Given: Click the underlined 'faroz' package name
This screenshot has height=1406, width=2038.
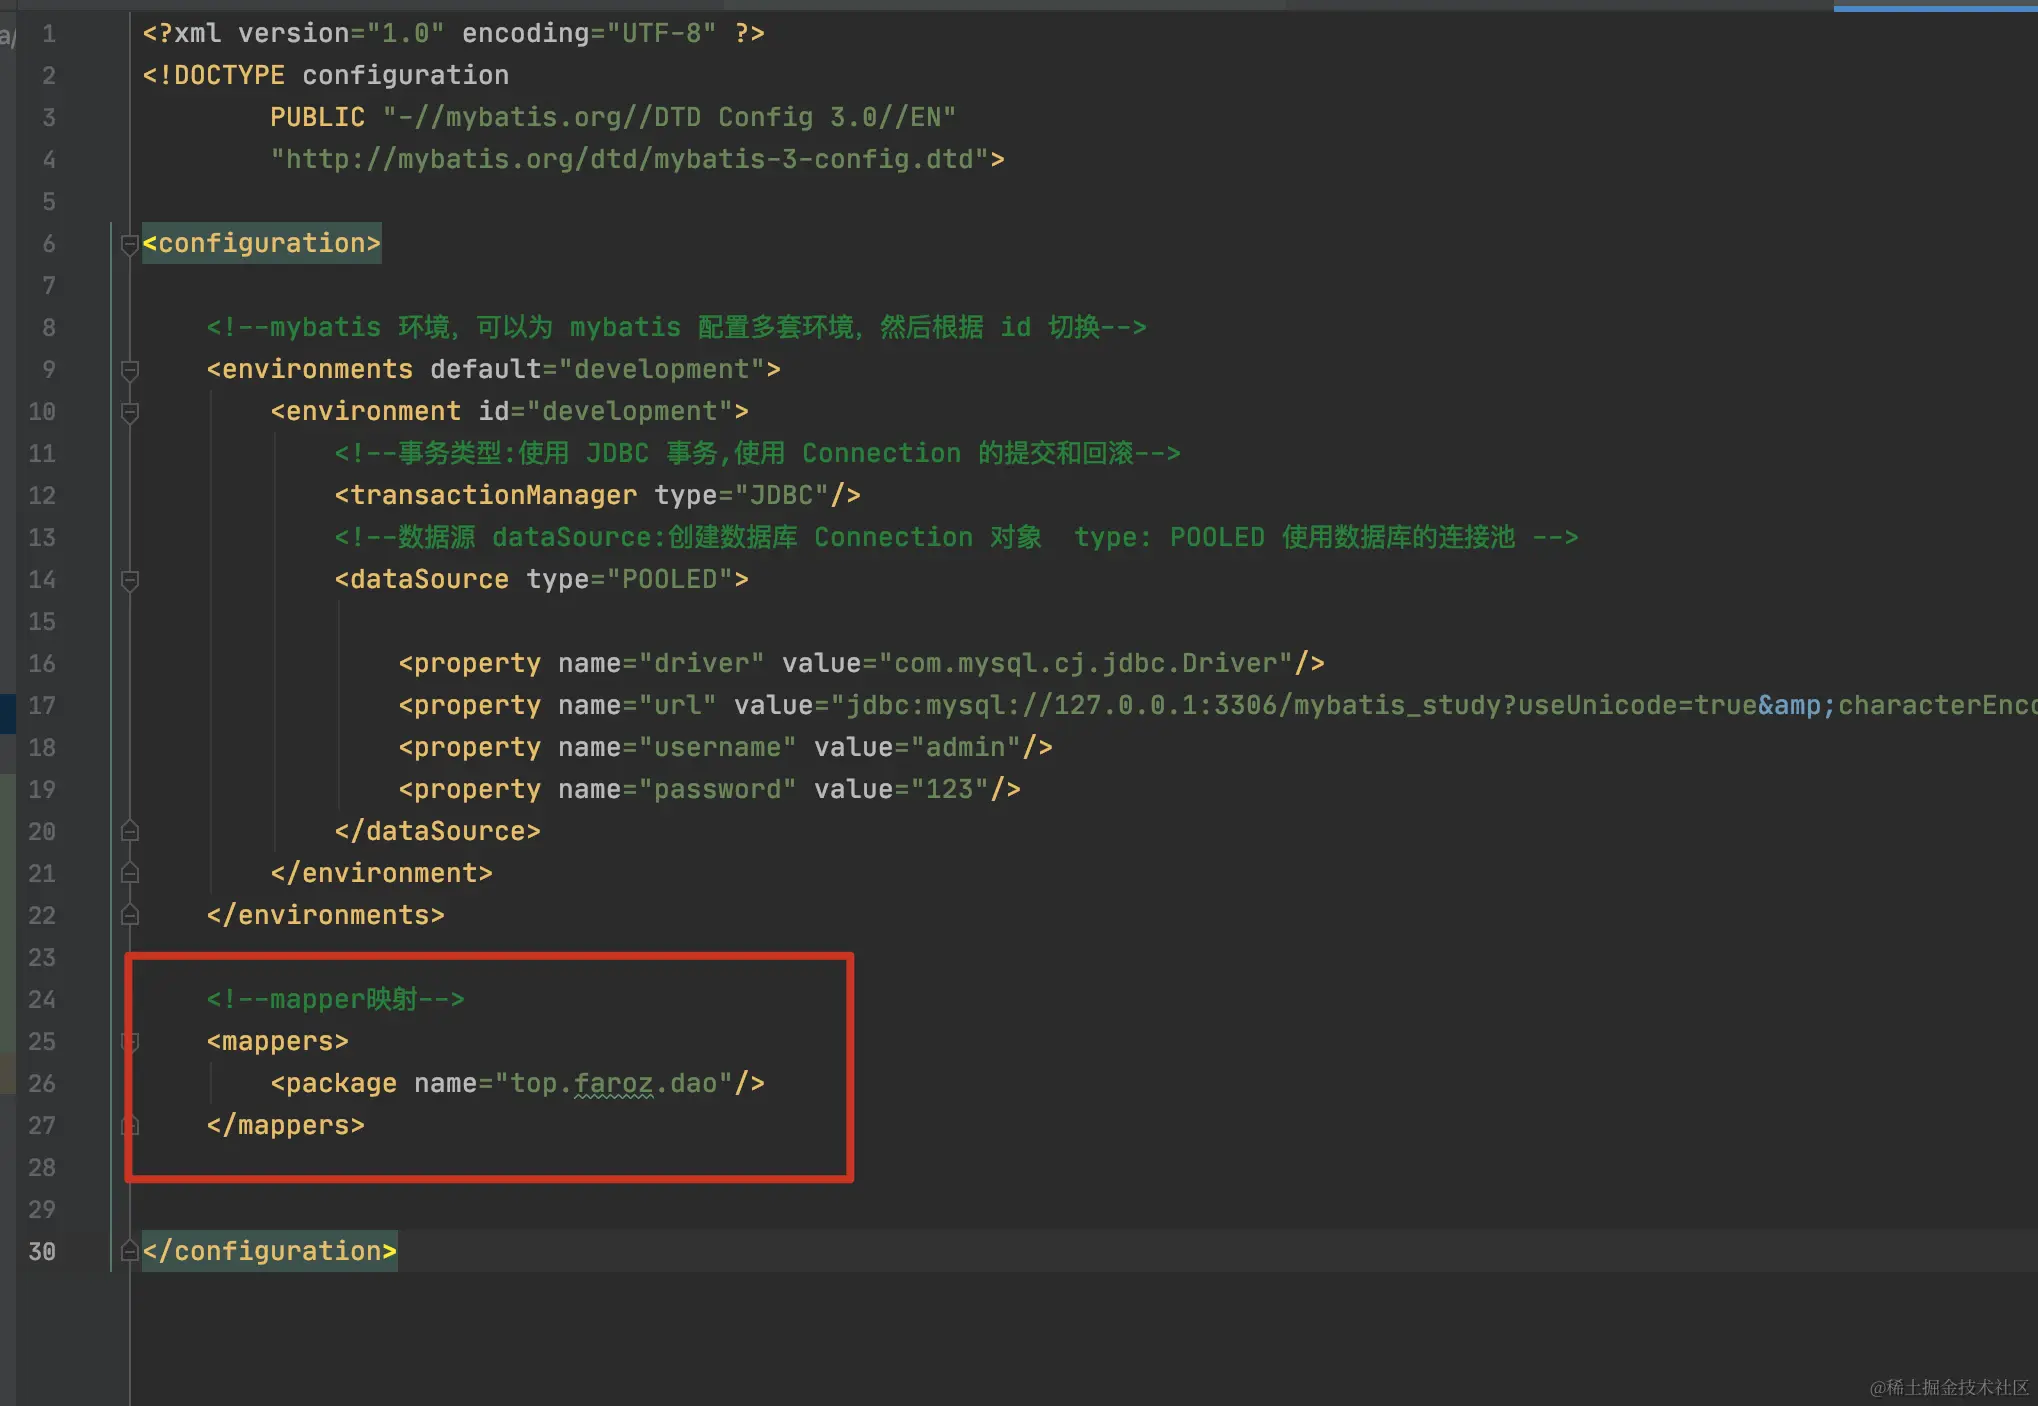Looking at the screenshot, I should tap(613, 1084).
